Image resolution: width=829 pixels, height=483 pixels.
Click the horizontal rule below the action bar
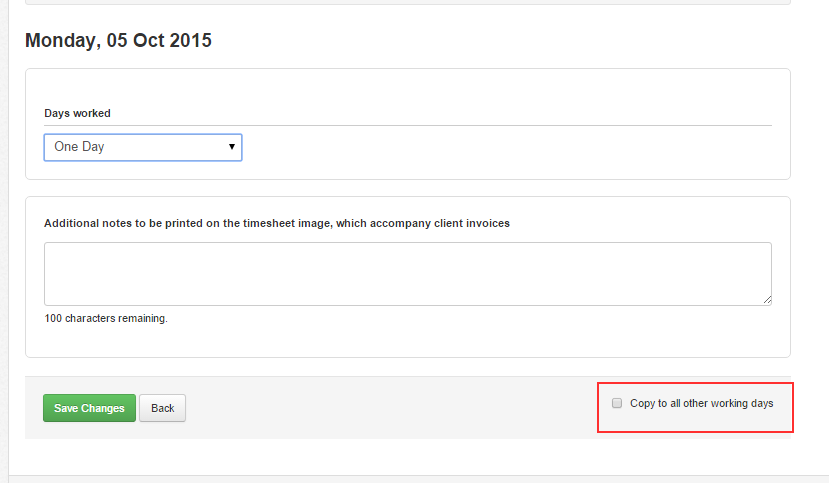419,476
